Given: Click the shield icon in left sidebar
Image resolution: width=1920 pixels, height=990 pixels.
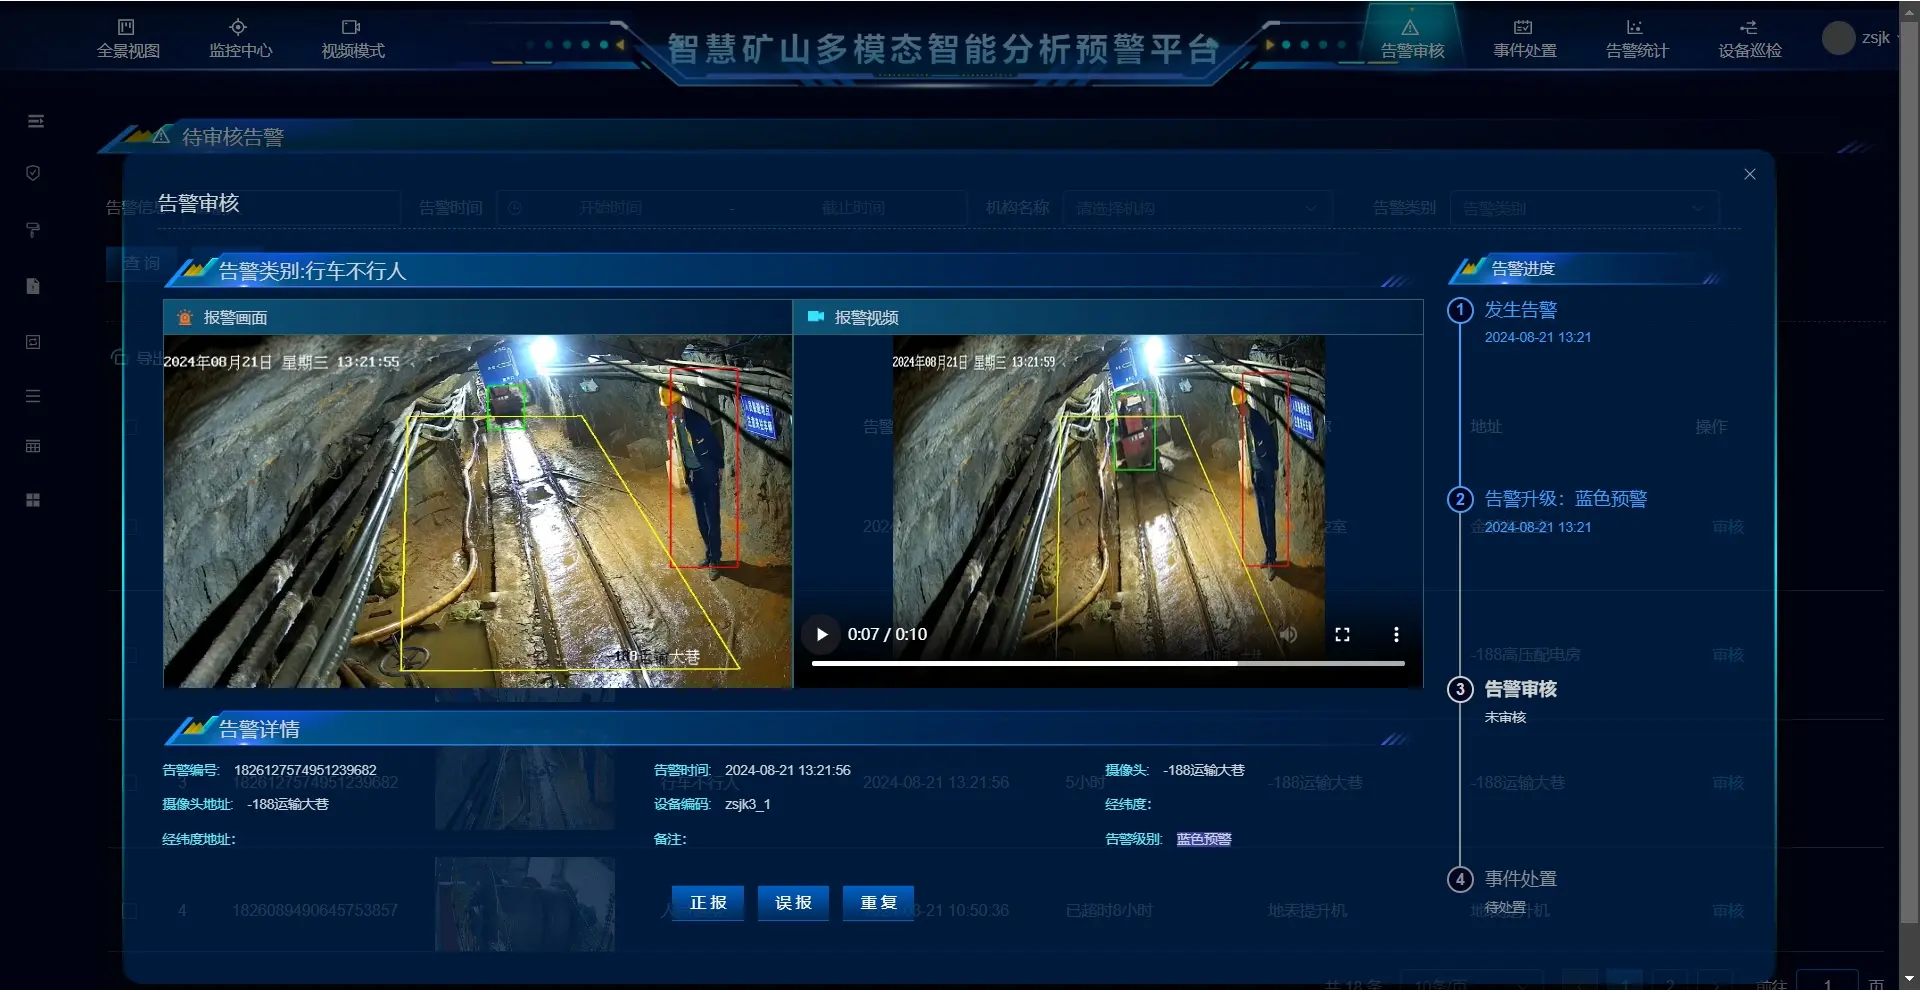Looking at the screenshot, I should [33, 173].
